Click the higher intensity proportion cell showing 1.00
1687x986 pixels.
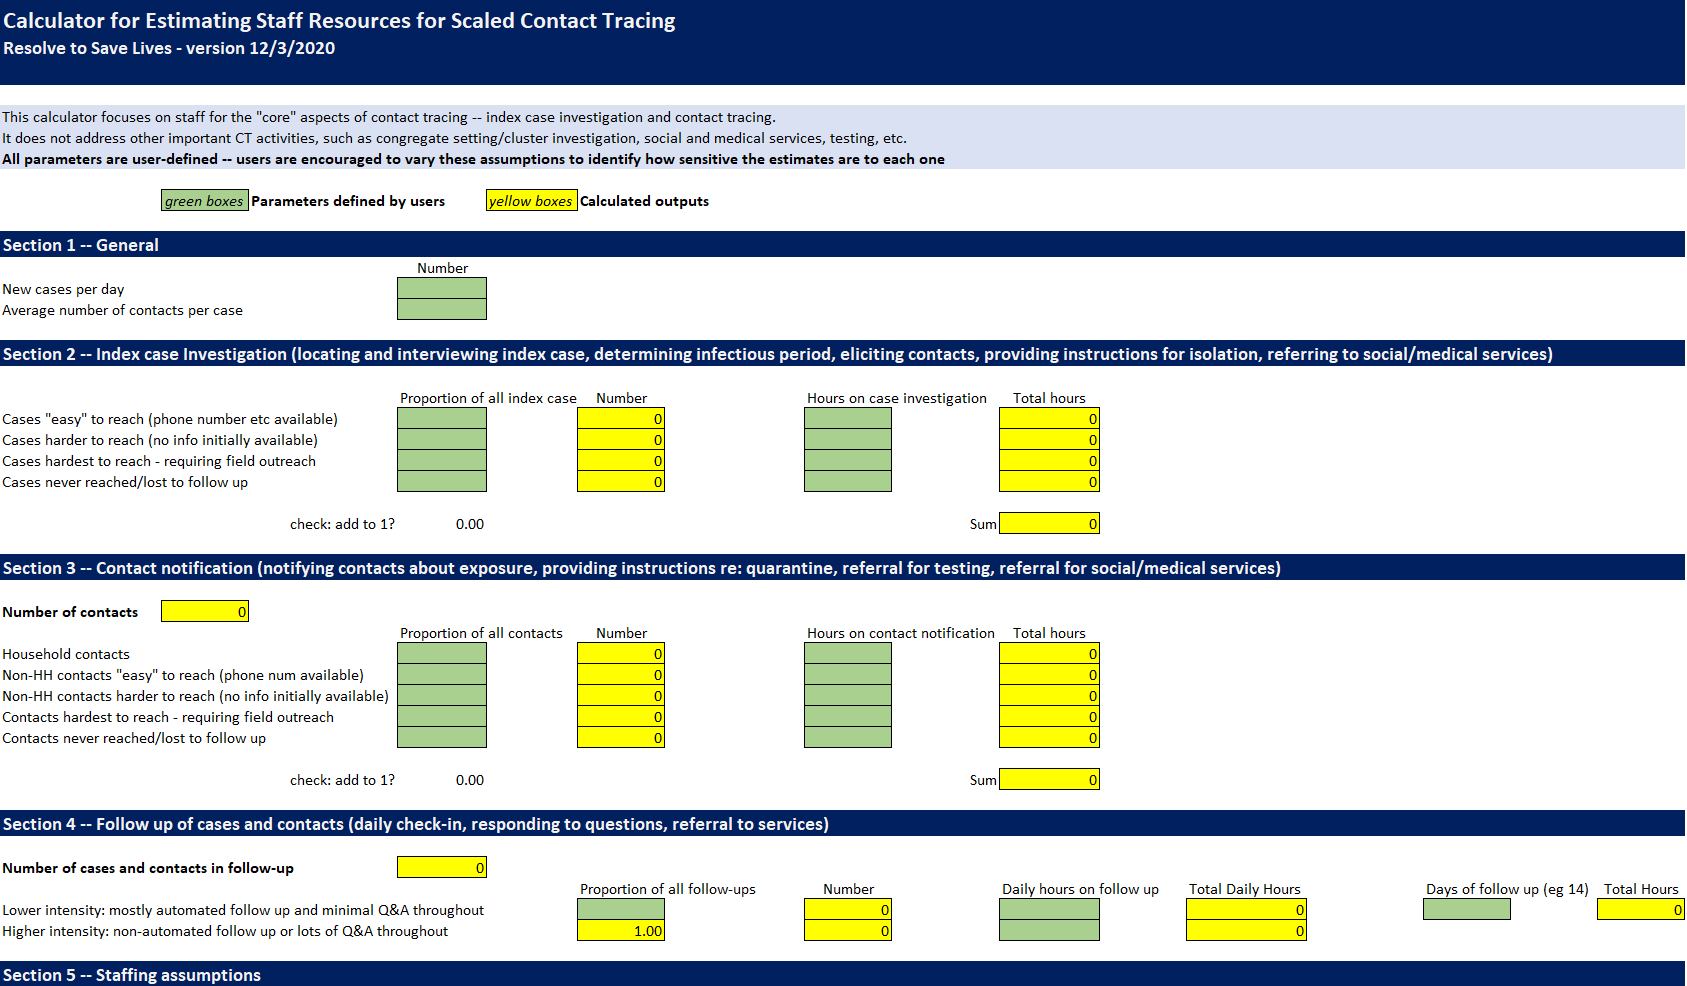coord(621,930)
